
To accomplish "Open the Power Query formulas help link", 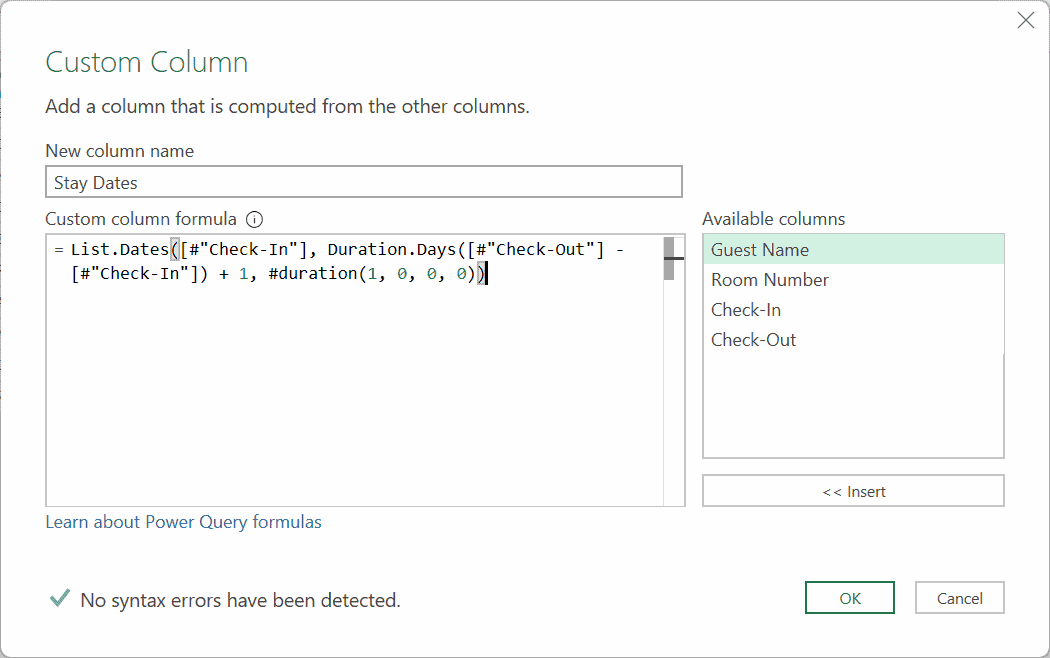I will point(183,521).
